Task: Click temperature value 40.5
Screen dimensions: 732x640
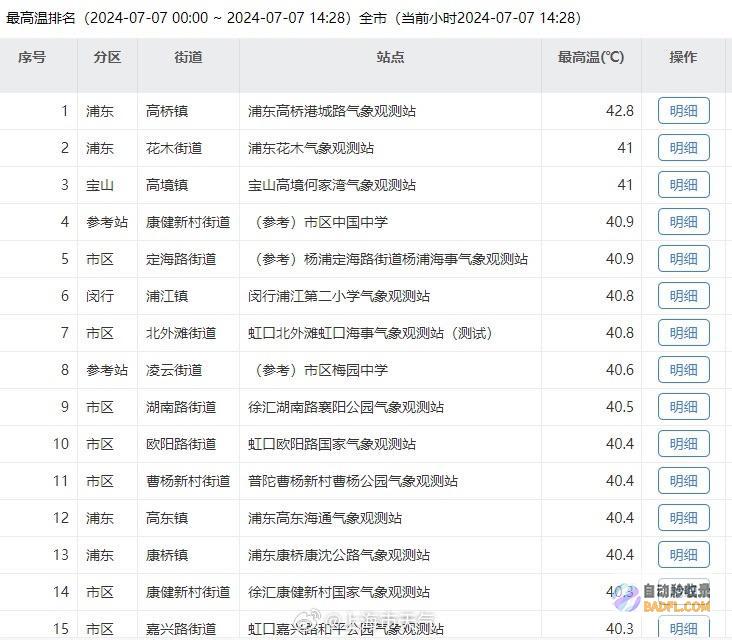Action: pos(619,407)
